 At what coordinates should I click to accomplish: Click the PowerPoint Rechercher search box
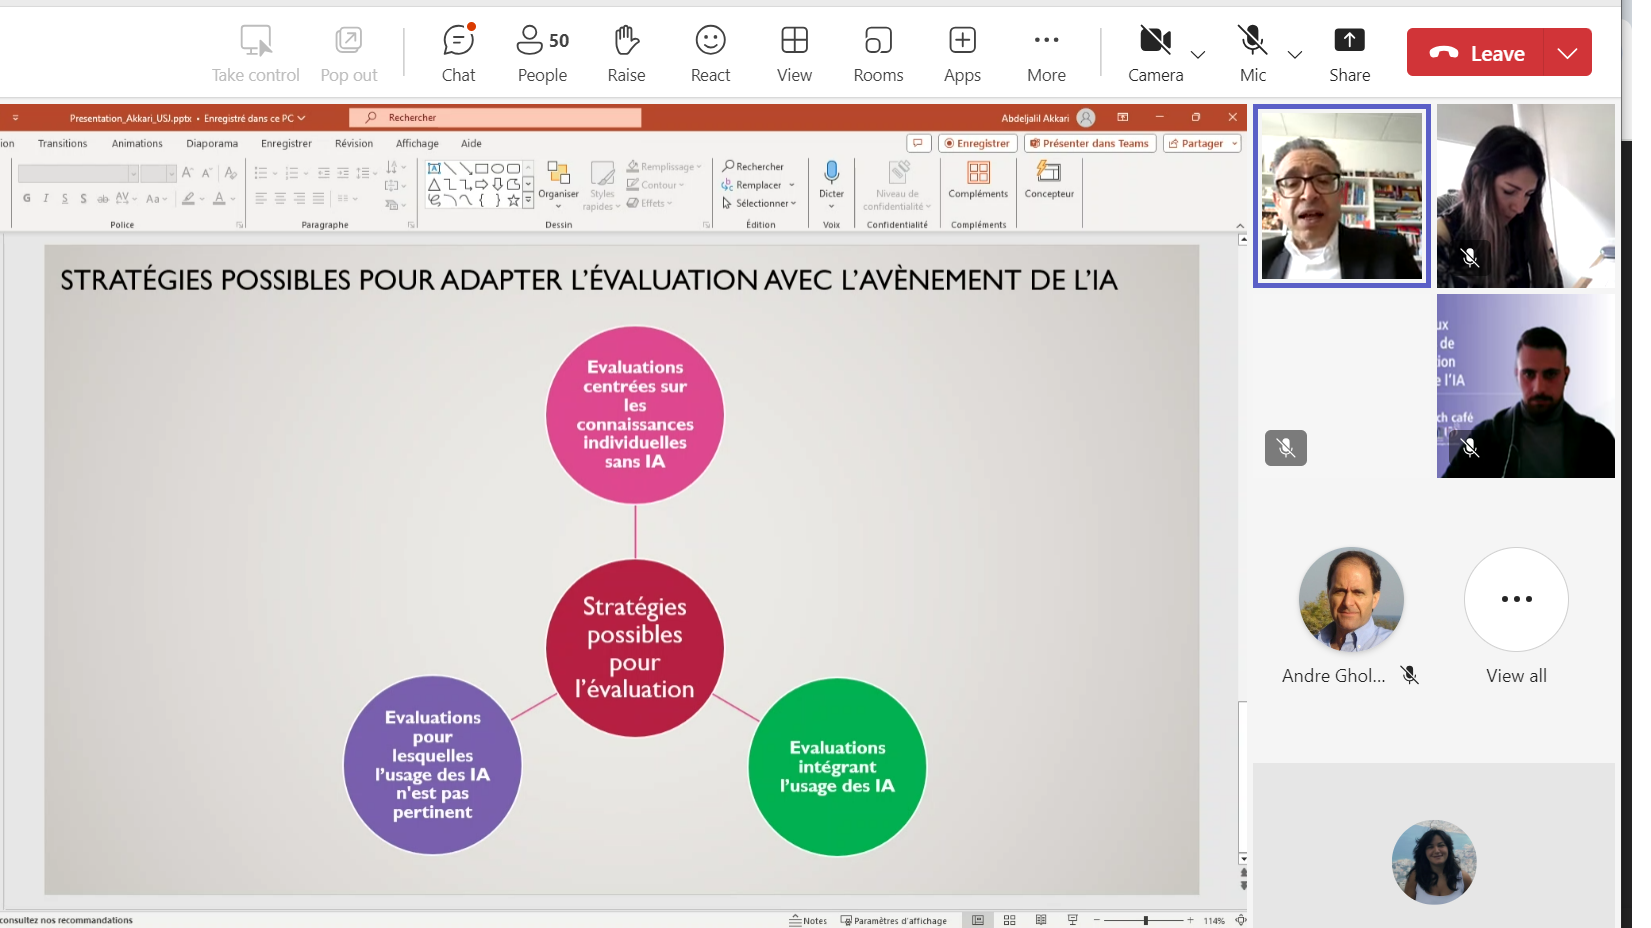coord(495,118)
